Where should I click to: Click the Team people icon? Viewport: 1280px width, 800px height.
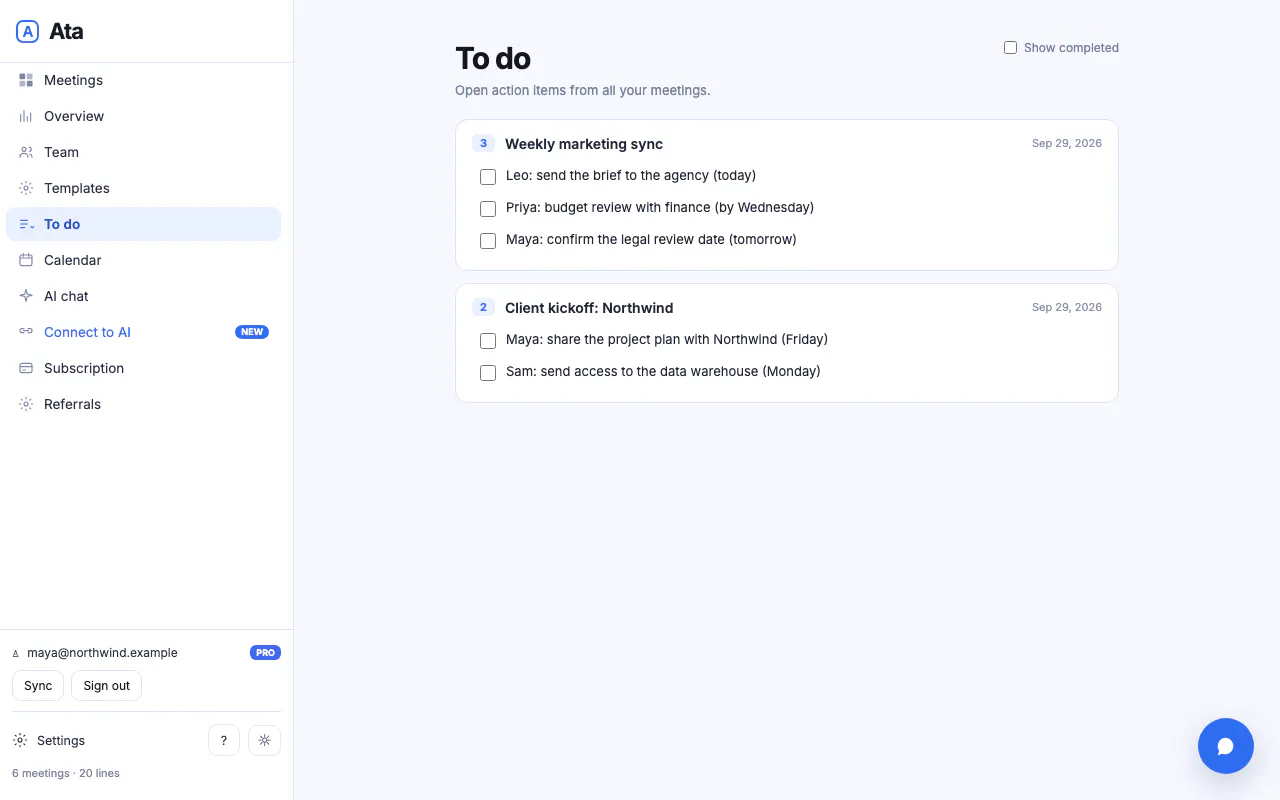(x=26, y=152)
